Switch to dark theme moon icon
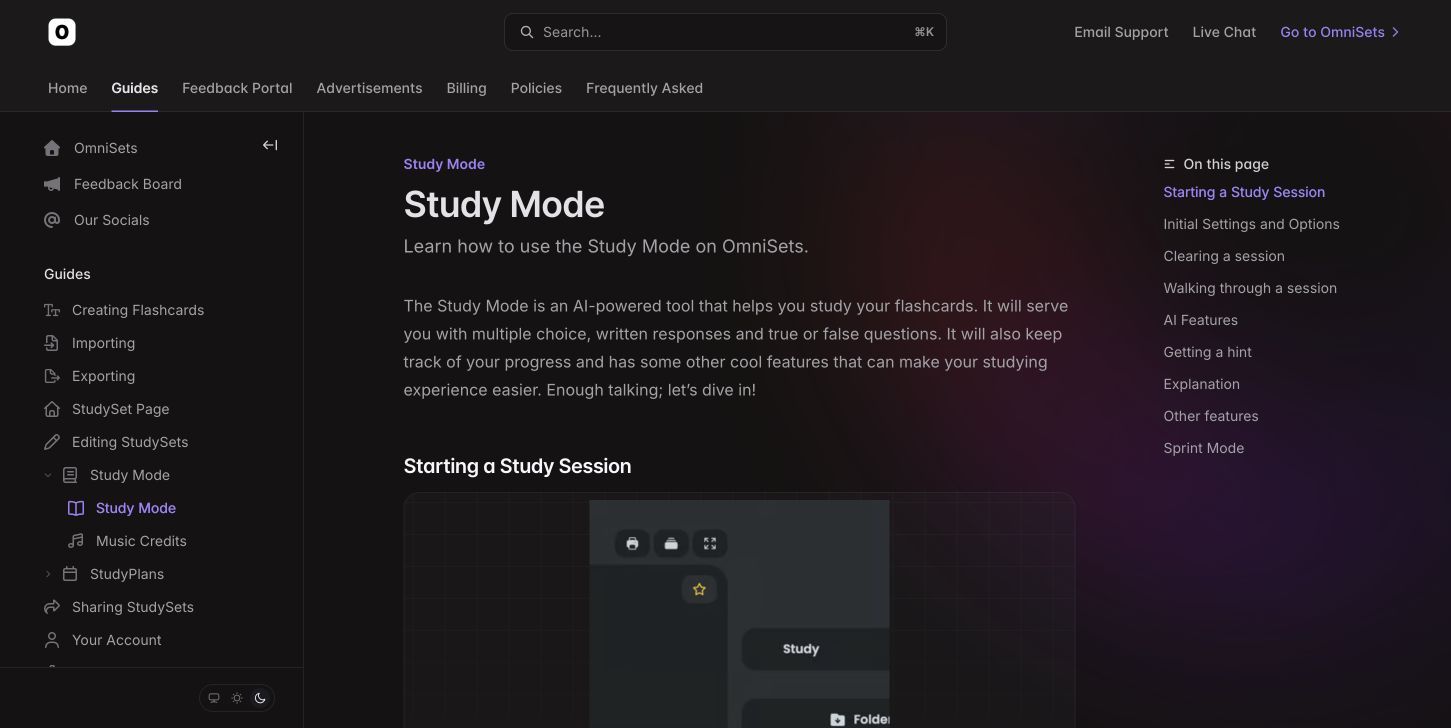The image size is (1451, 728). [260, 698]
